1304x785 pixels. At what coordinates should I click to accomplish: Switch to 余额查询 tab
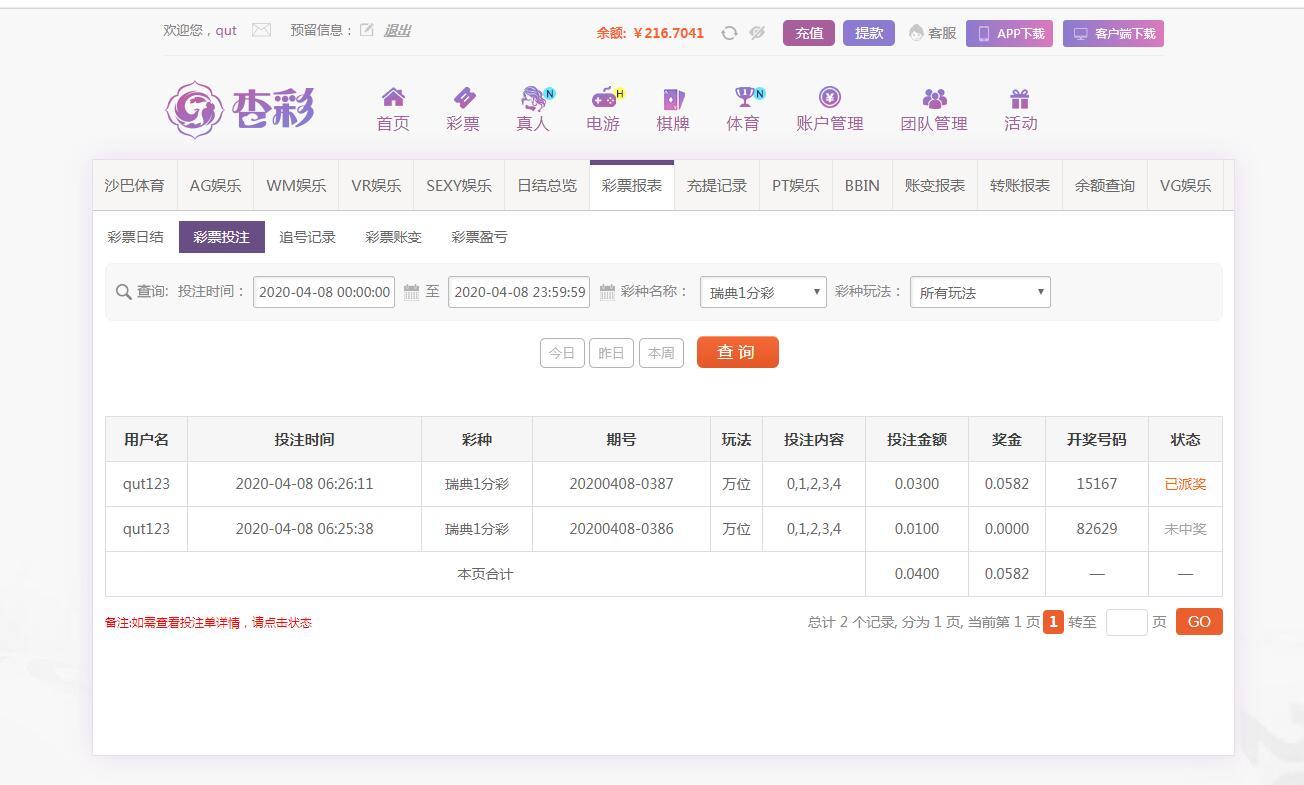1105,185
